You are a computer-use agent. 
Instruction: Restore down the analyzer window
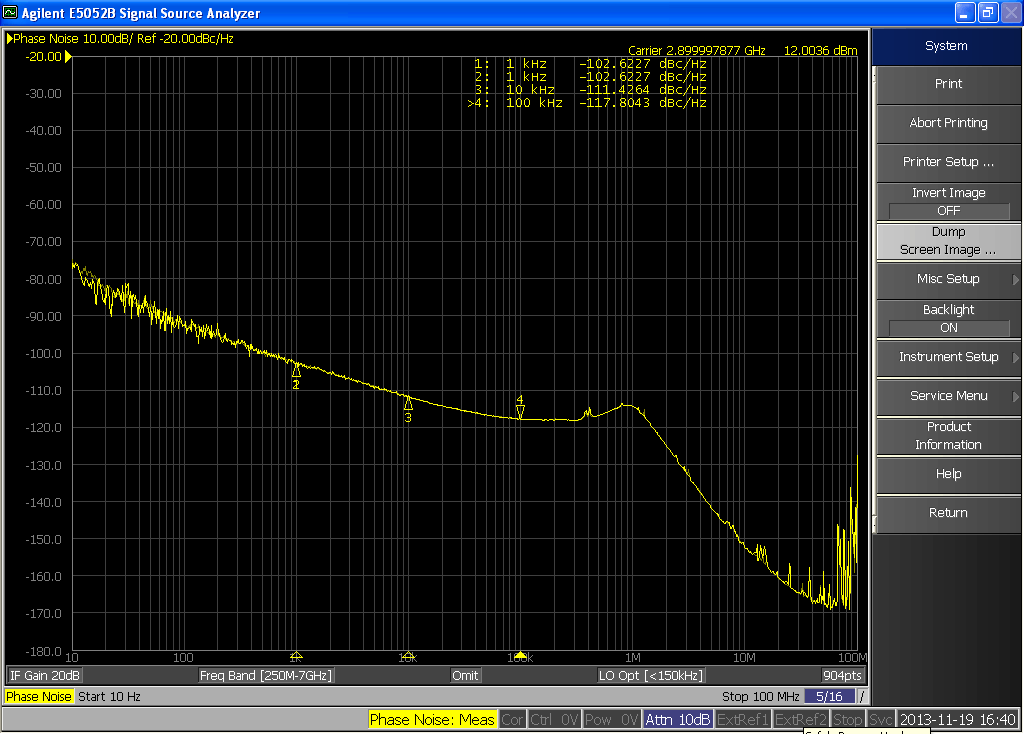tap(988, 12)
